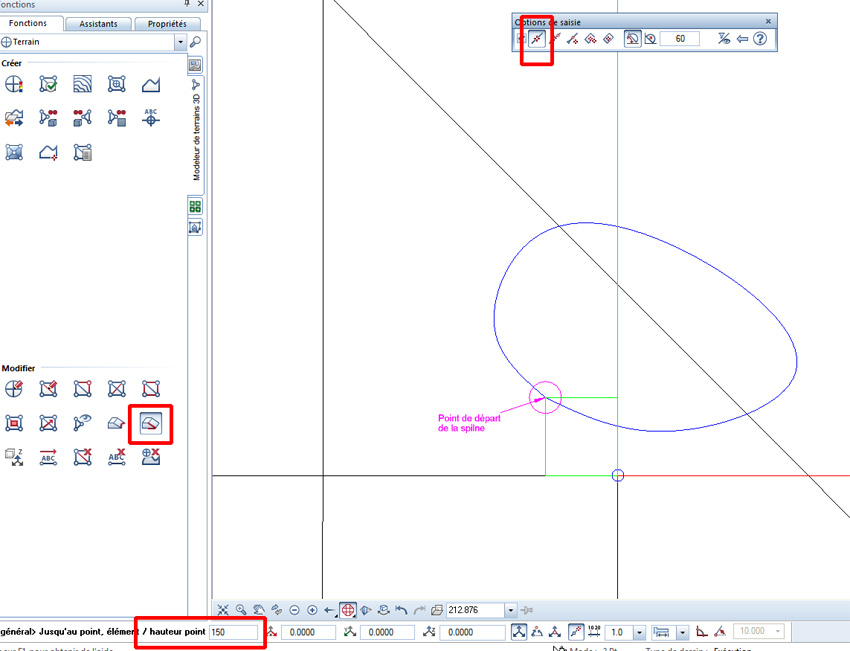Click the ABC point labeling tool
850x651 pixels.
(x=151, y=118)
